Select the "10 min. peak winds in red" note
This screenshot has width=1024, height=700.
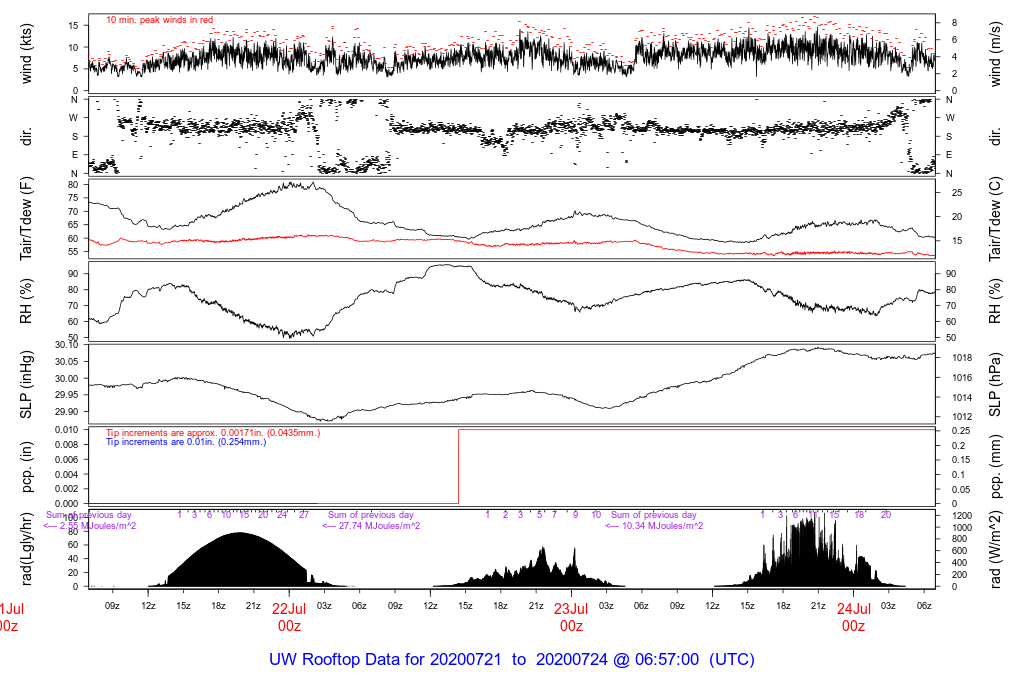(x=159, y=20)
